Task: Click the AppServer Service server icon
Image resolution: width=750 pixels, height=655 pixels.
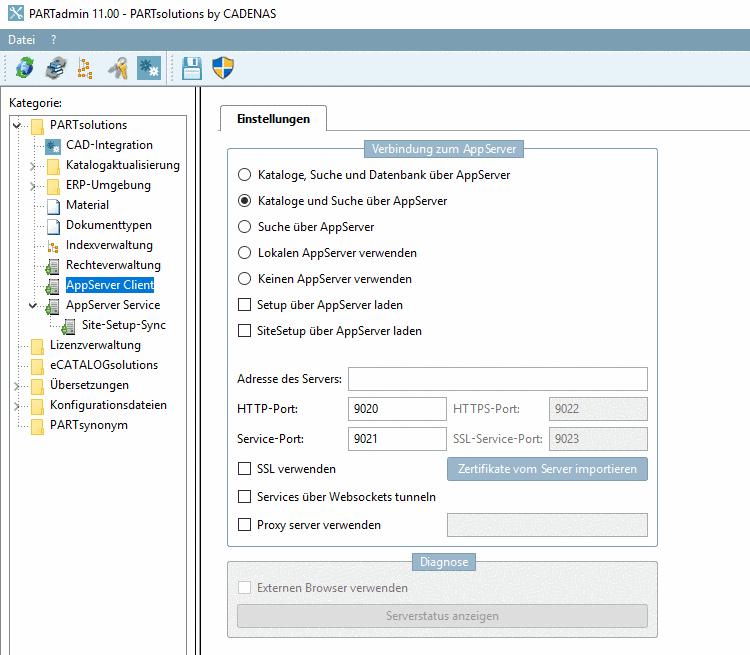Action: click(x=53, y=307)
